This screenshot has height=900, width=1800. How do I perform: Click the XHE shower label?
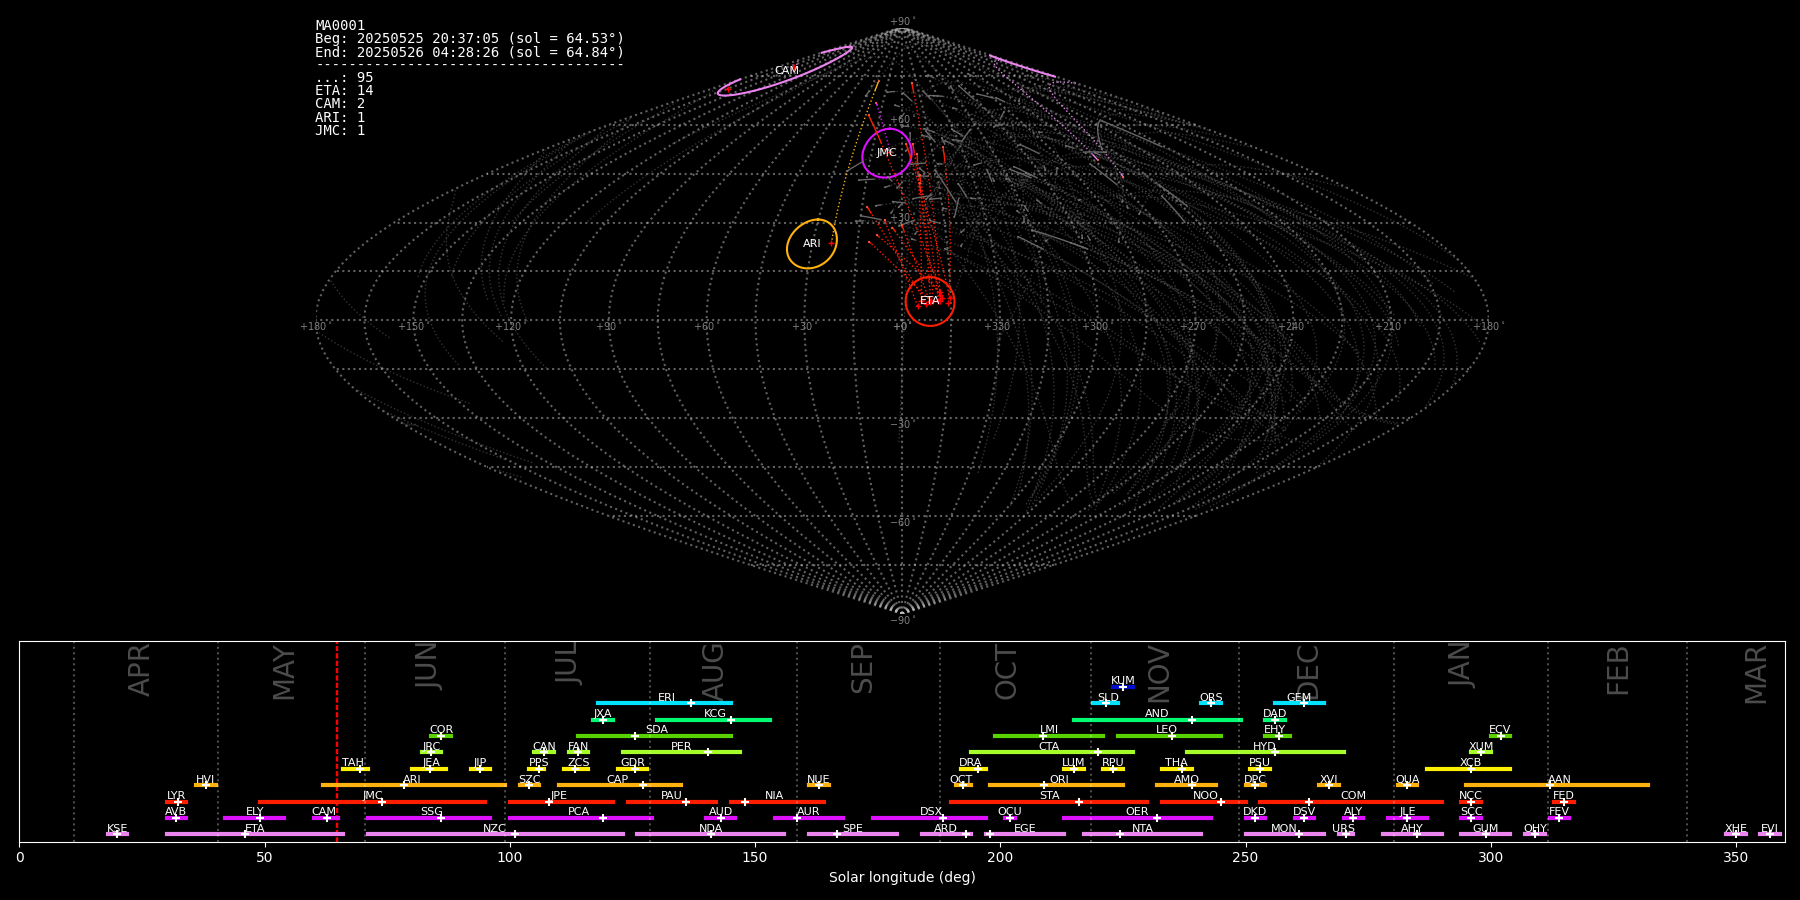(x=1736, y=829)
